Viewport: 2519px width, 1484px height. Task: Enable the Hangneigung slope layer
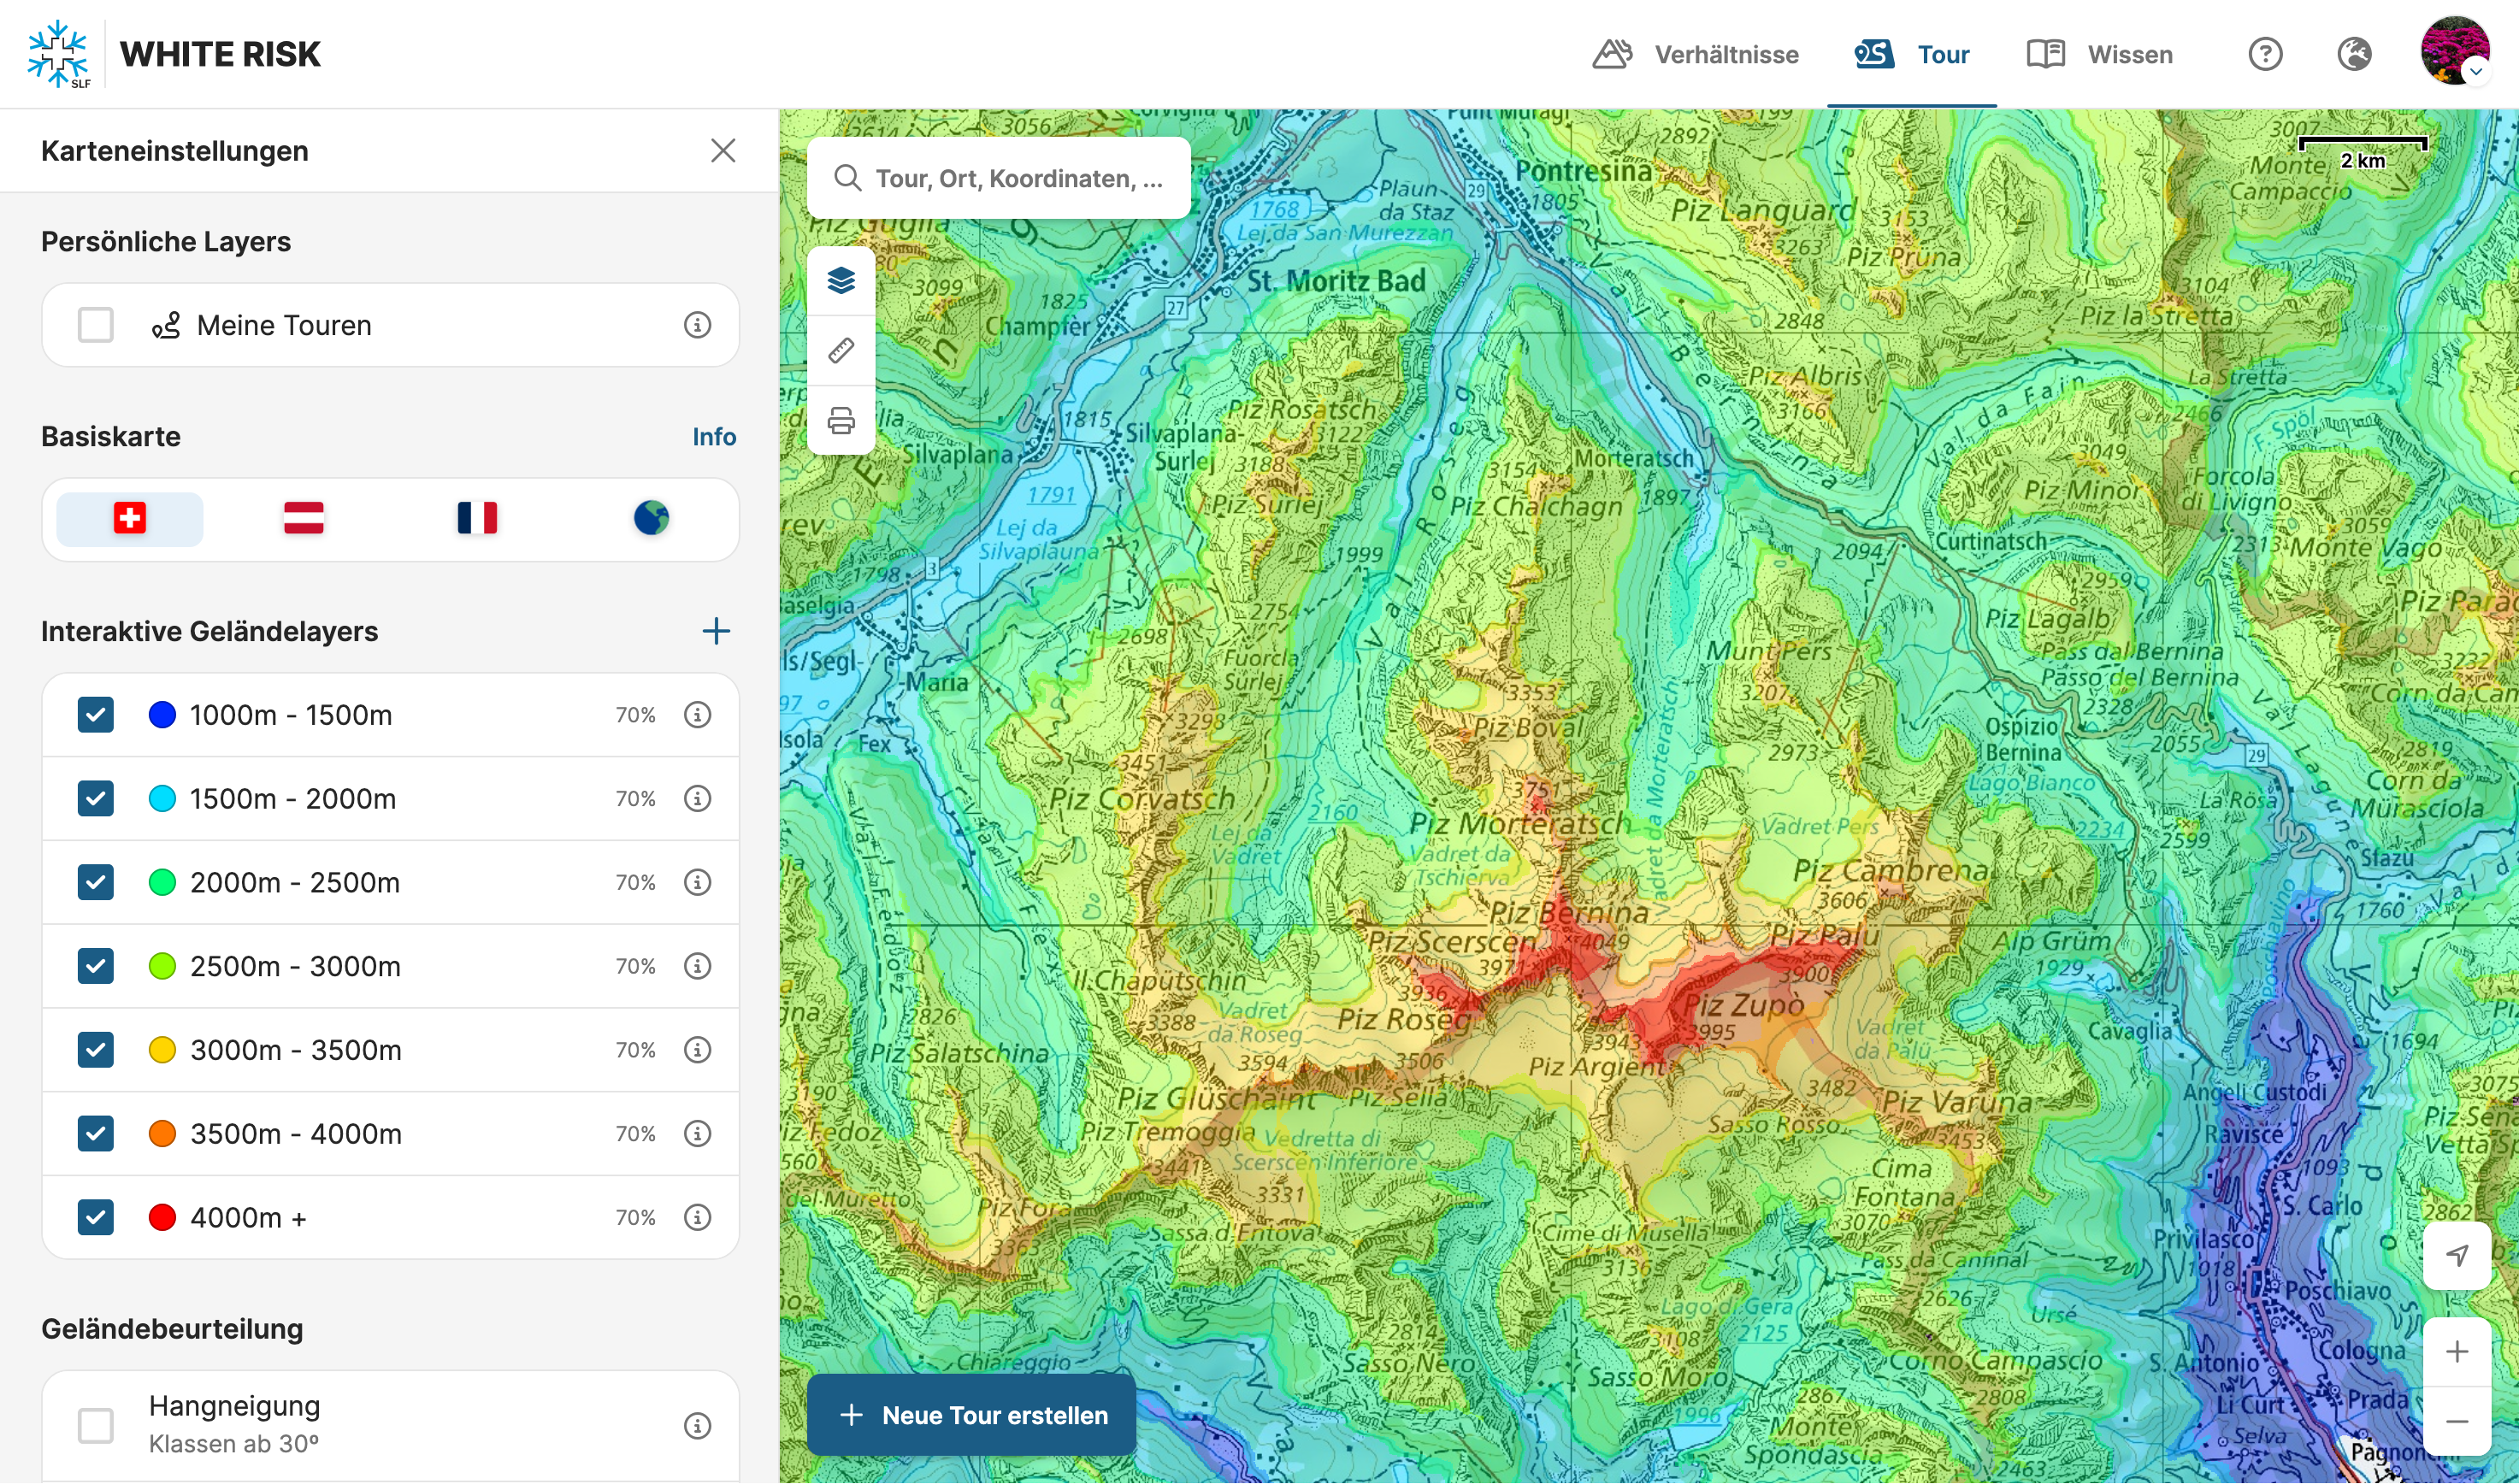pyautogui.click(x=96, y=1425)
